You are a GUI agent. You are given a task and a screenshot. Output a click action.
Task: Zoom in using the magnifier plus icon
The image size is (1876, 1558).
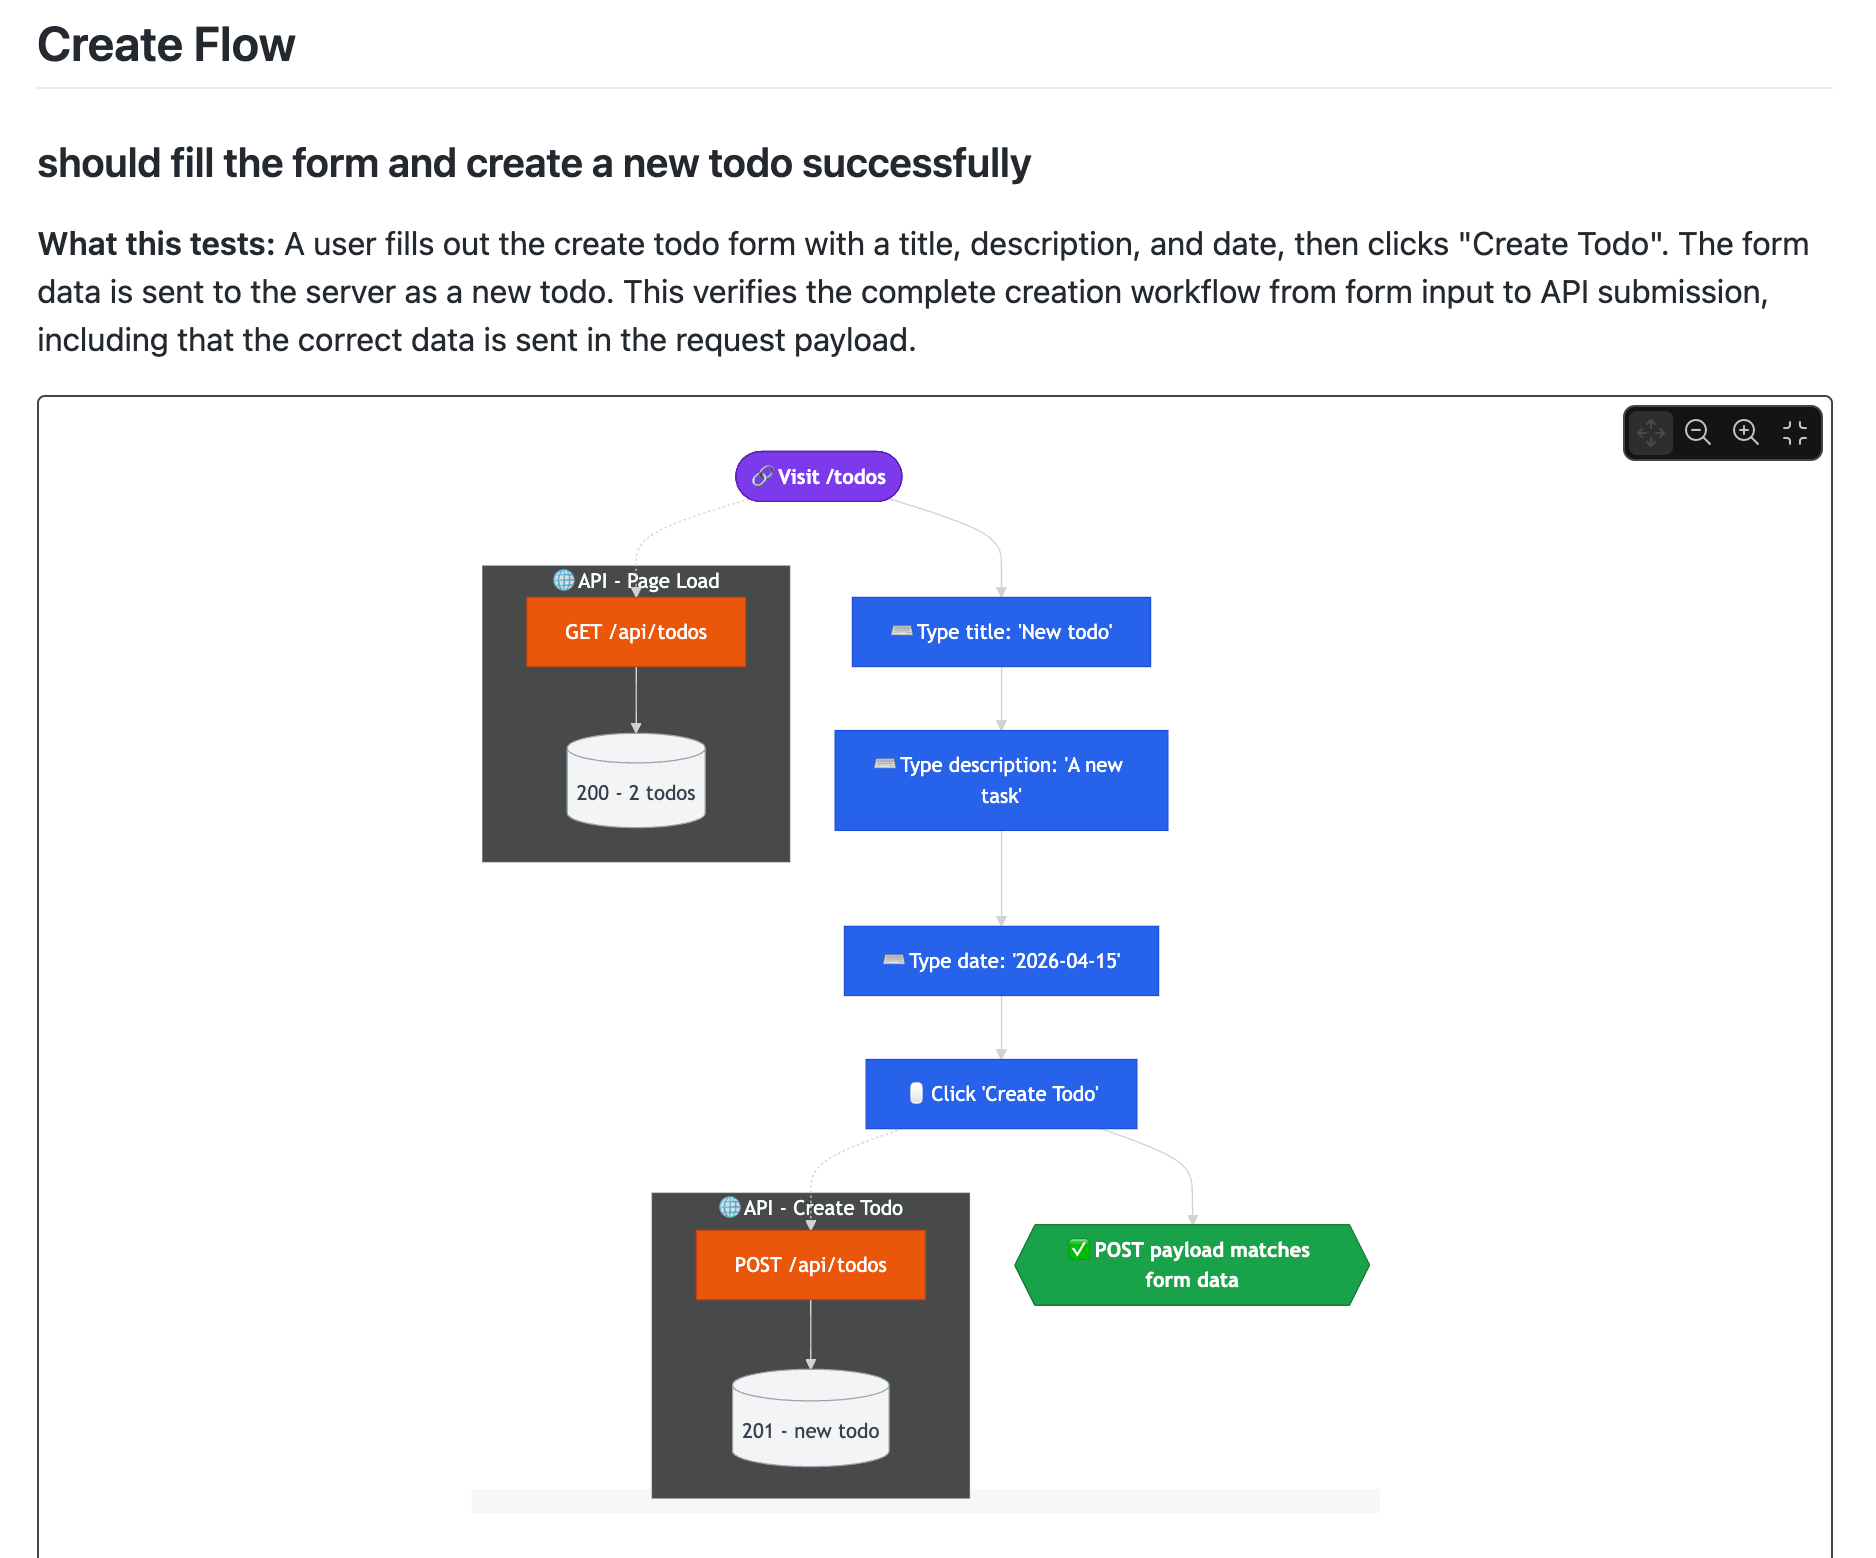click(1745, 432)
